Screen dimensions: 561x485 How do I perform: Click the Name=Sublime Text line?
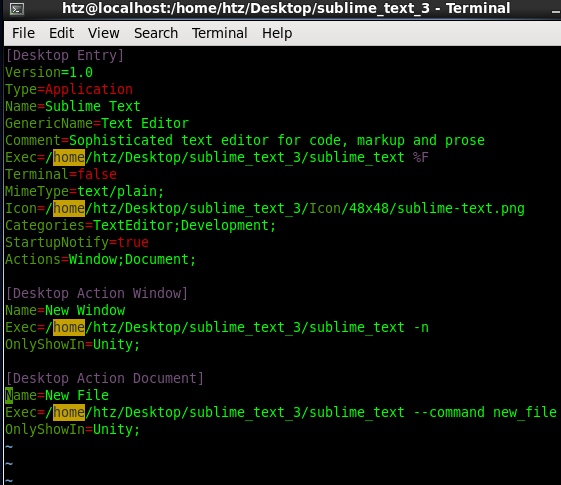pyautogui.click(x=73, y=106)
